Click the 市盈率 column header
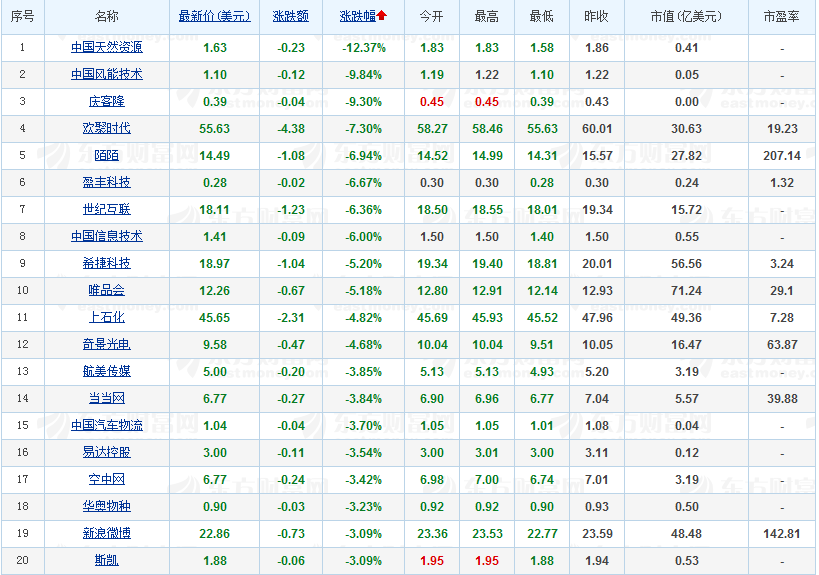The width and height of the screenshot is (819, 575). click(x=782, y=17)
